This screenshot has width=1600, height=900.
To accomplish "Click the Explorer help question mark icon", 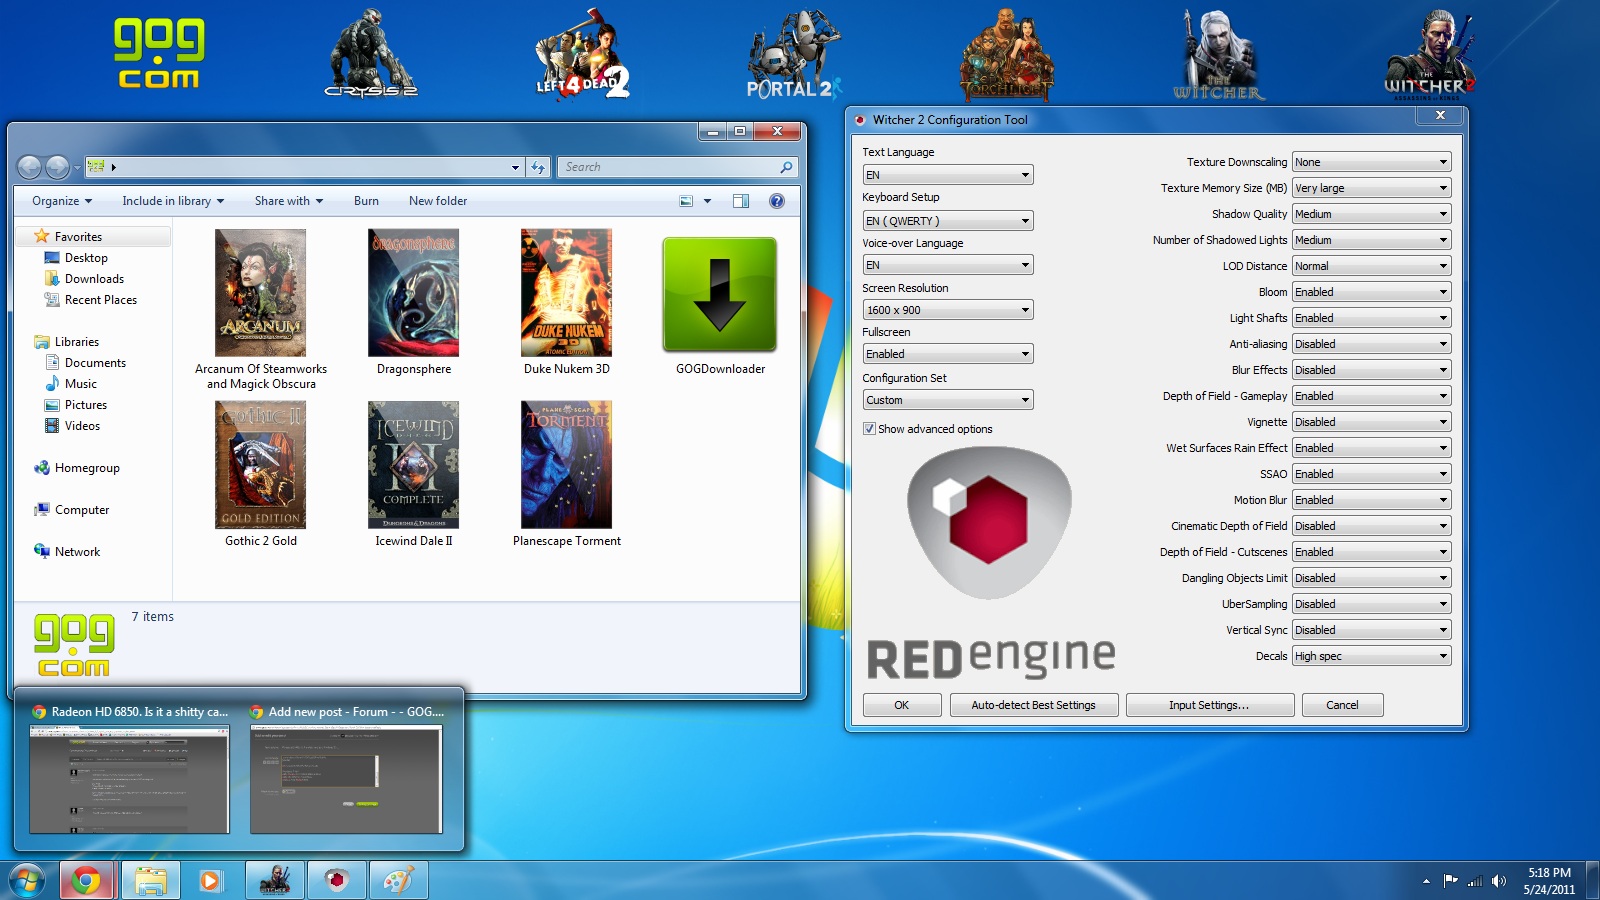I will click(777, 201).
